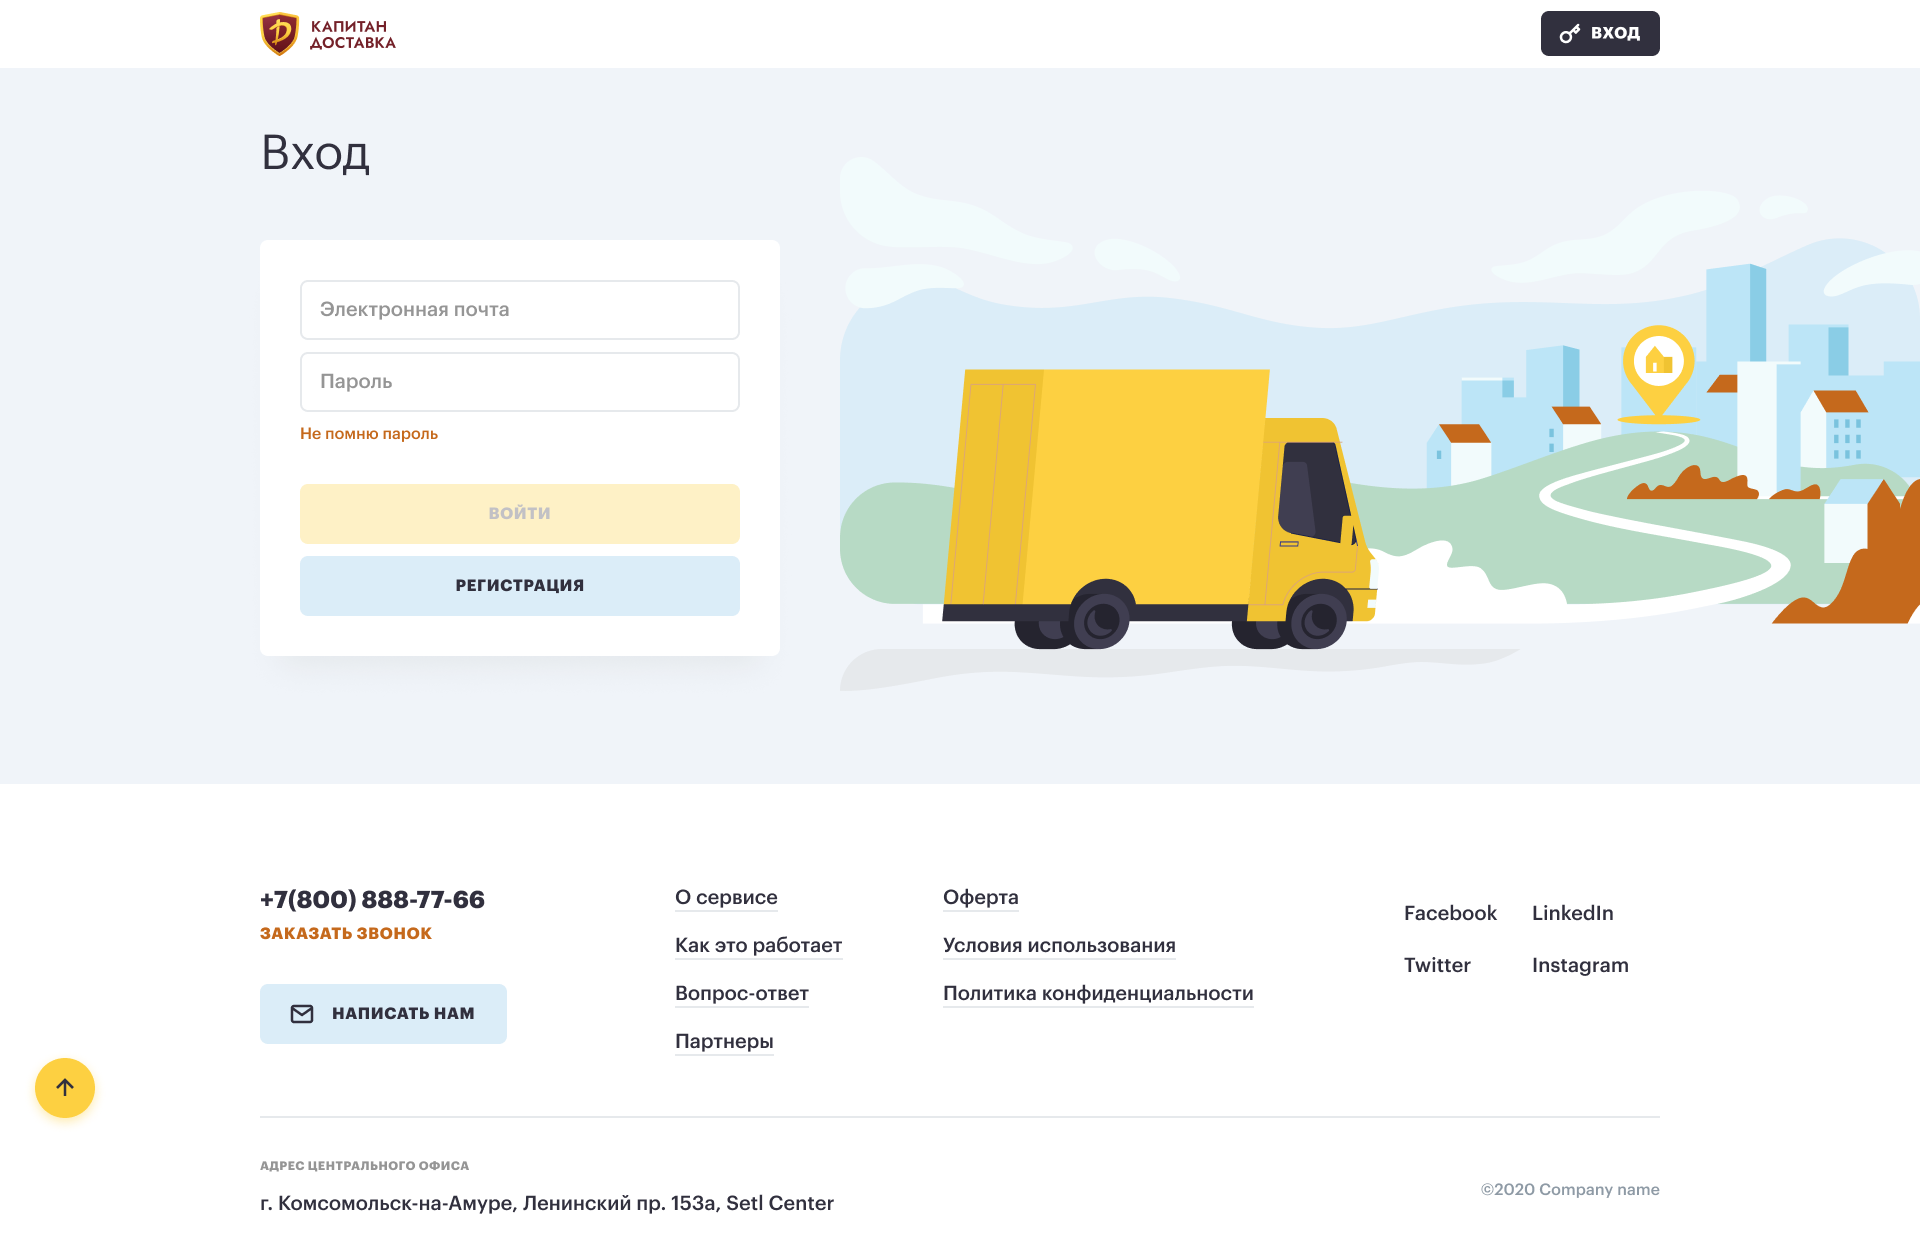Click the Вход page heading

[x=315, y=153]
